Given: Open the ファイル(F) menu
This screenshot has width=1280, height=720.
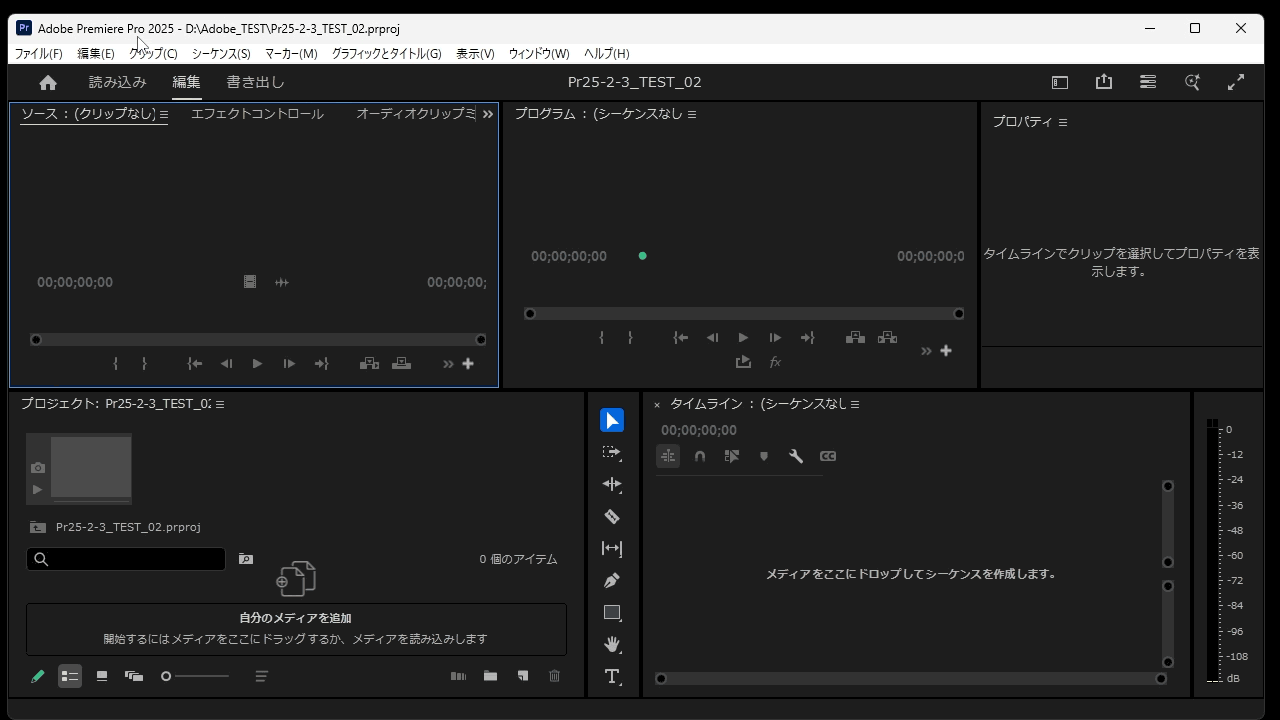Looking at the screenshot, I should (x=38, y=54).
